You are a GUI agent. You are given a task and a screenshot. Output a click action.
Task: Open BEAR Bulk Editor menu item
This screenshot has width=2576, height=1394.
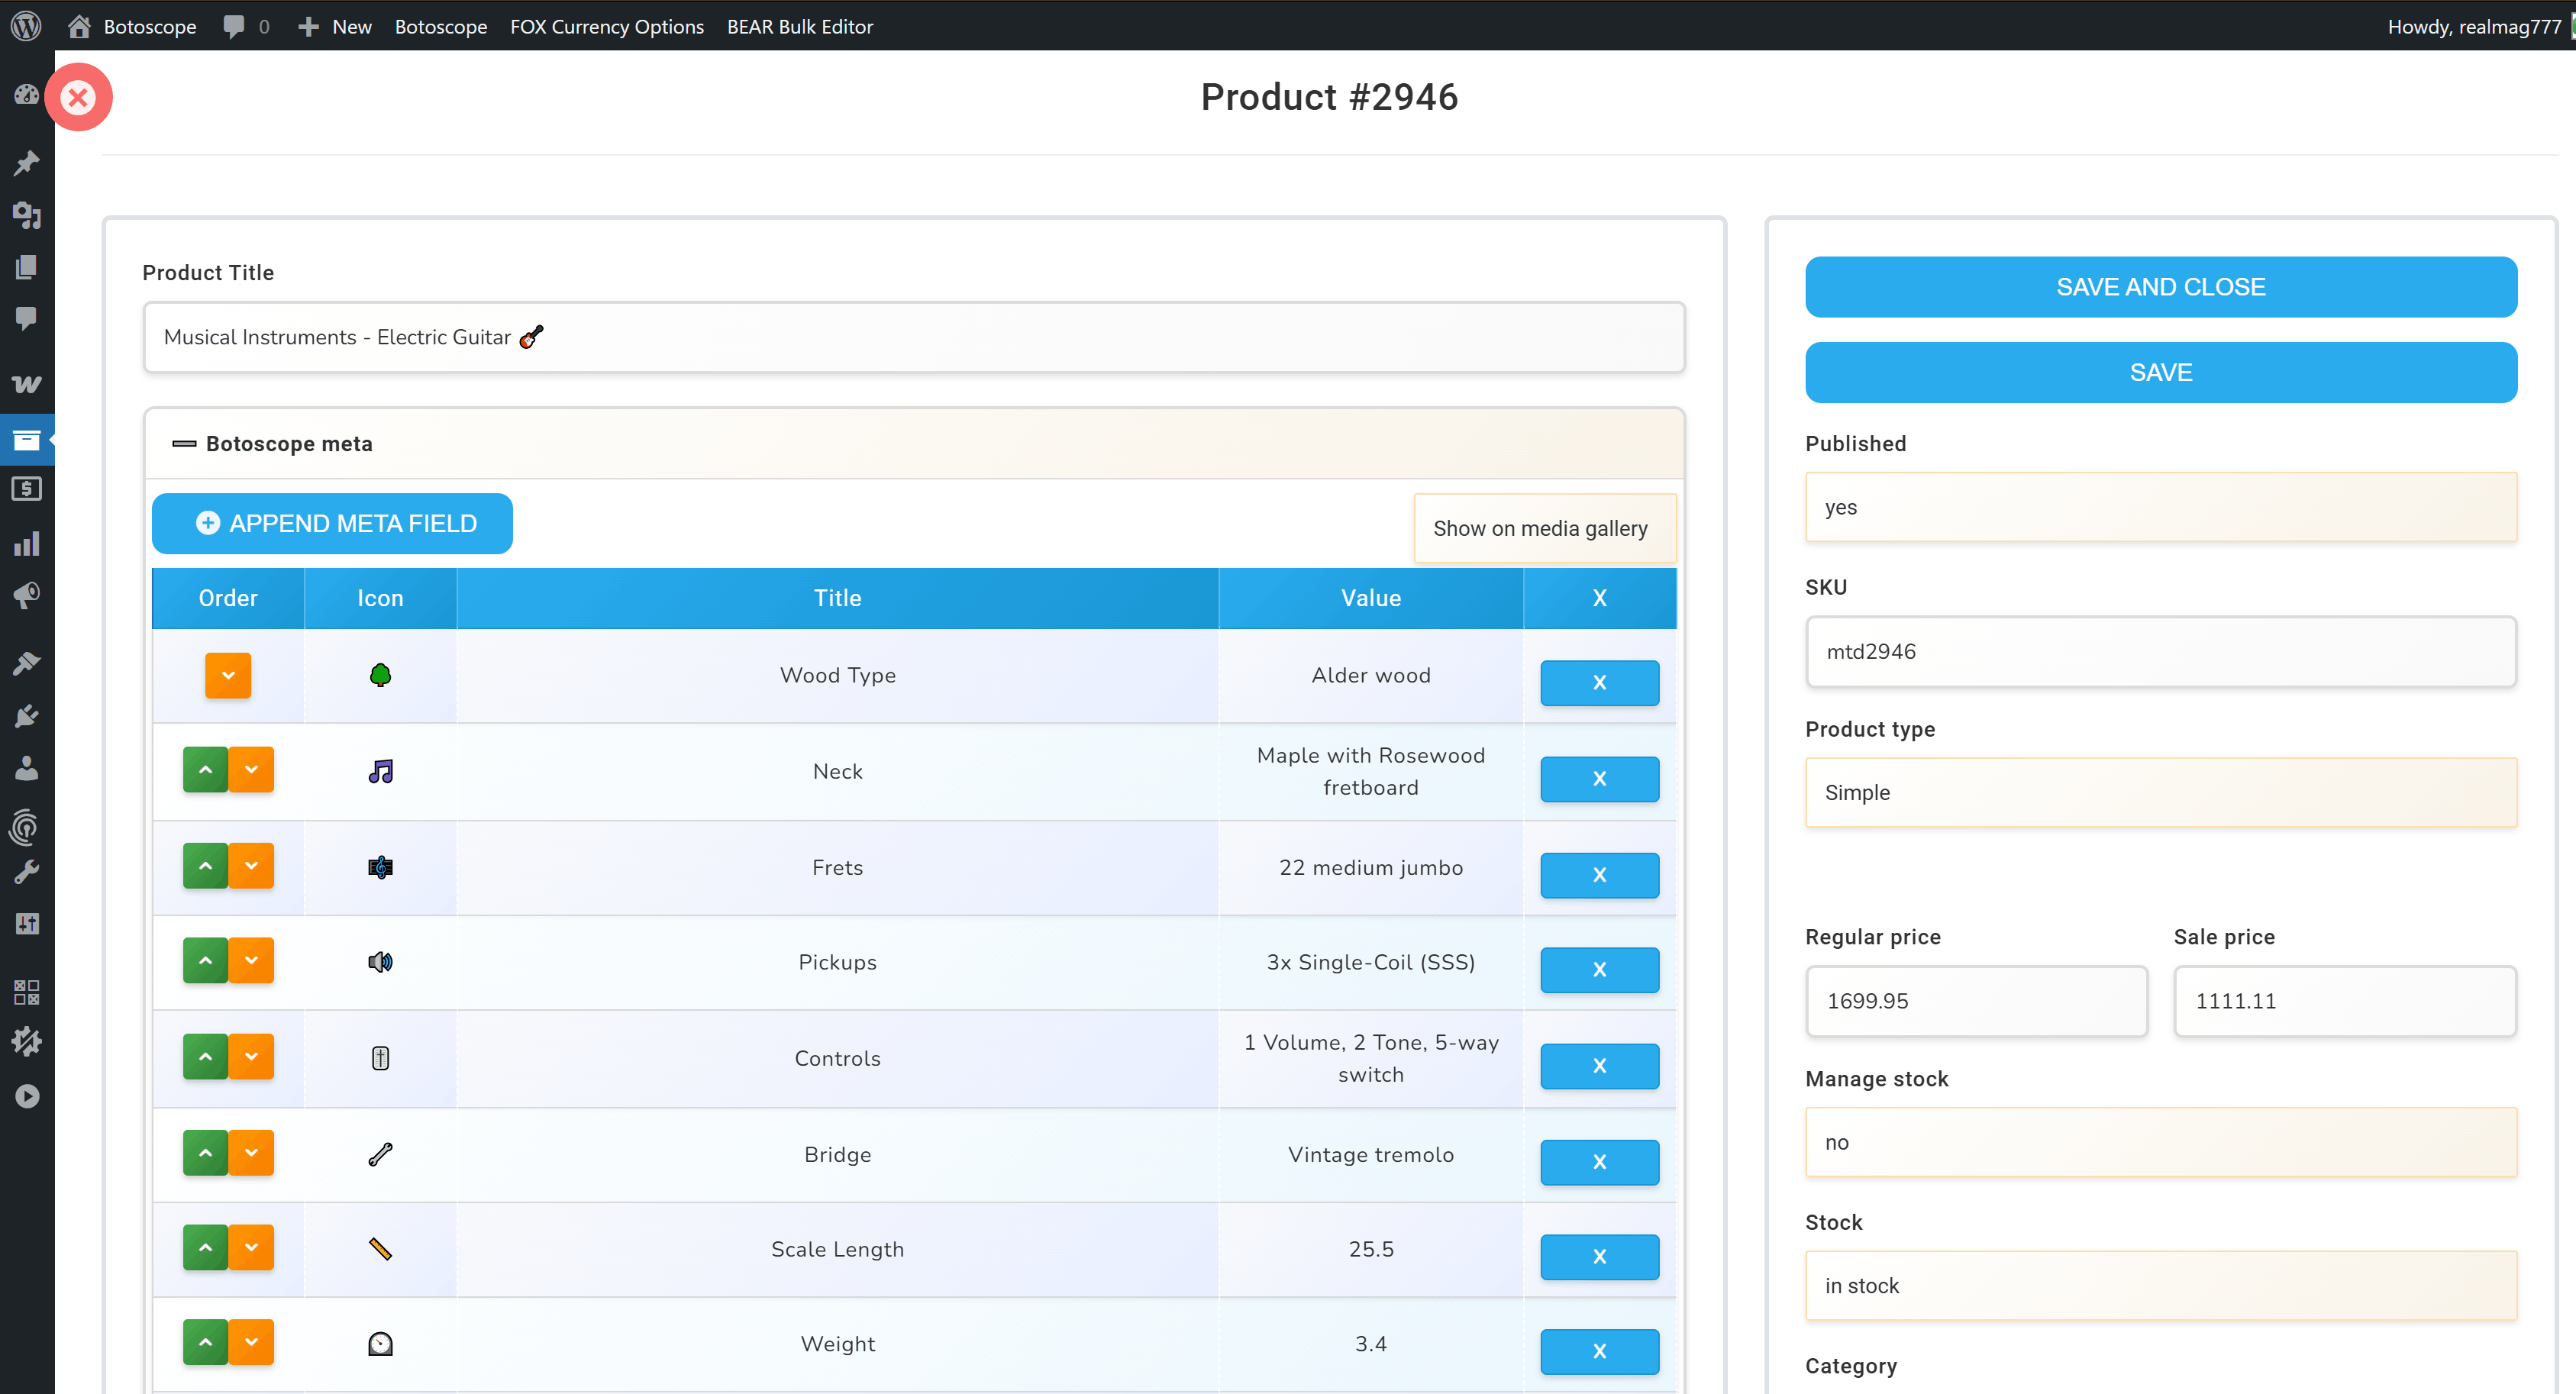[x=799, y=26]
